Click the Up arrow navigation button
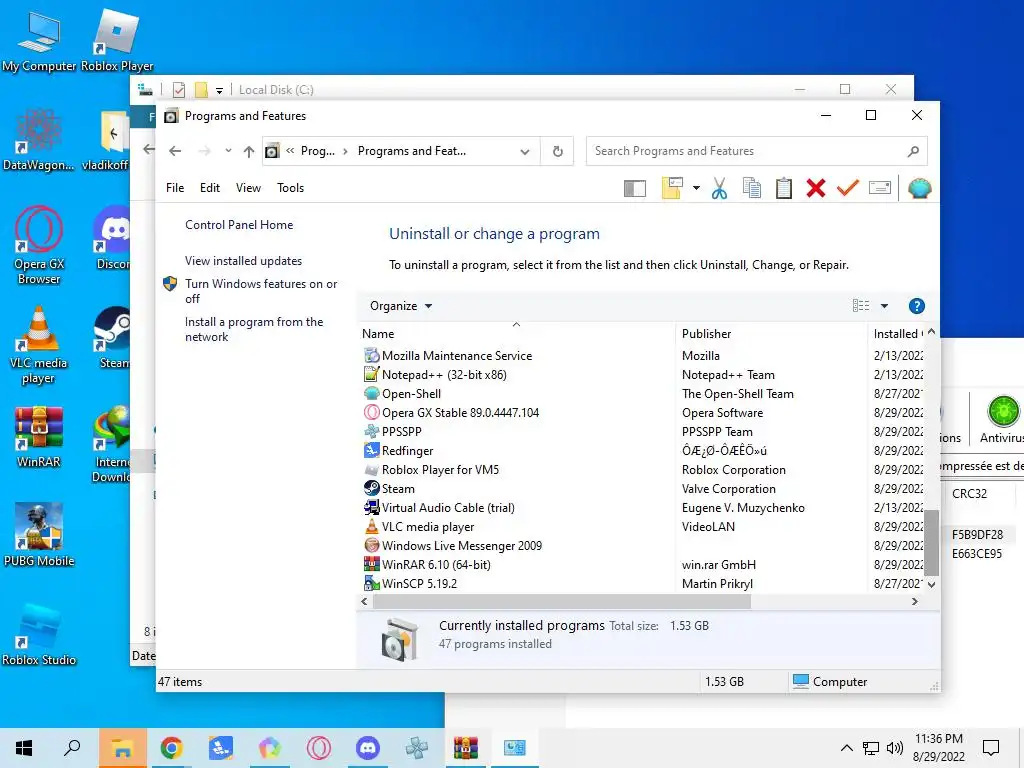The height and width of the screenshot is (768, 1024). click(249, 152)
